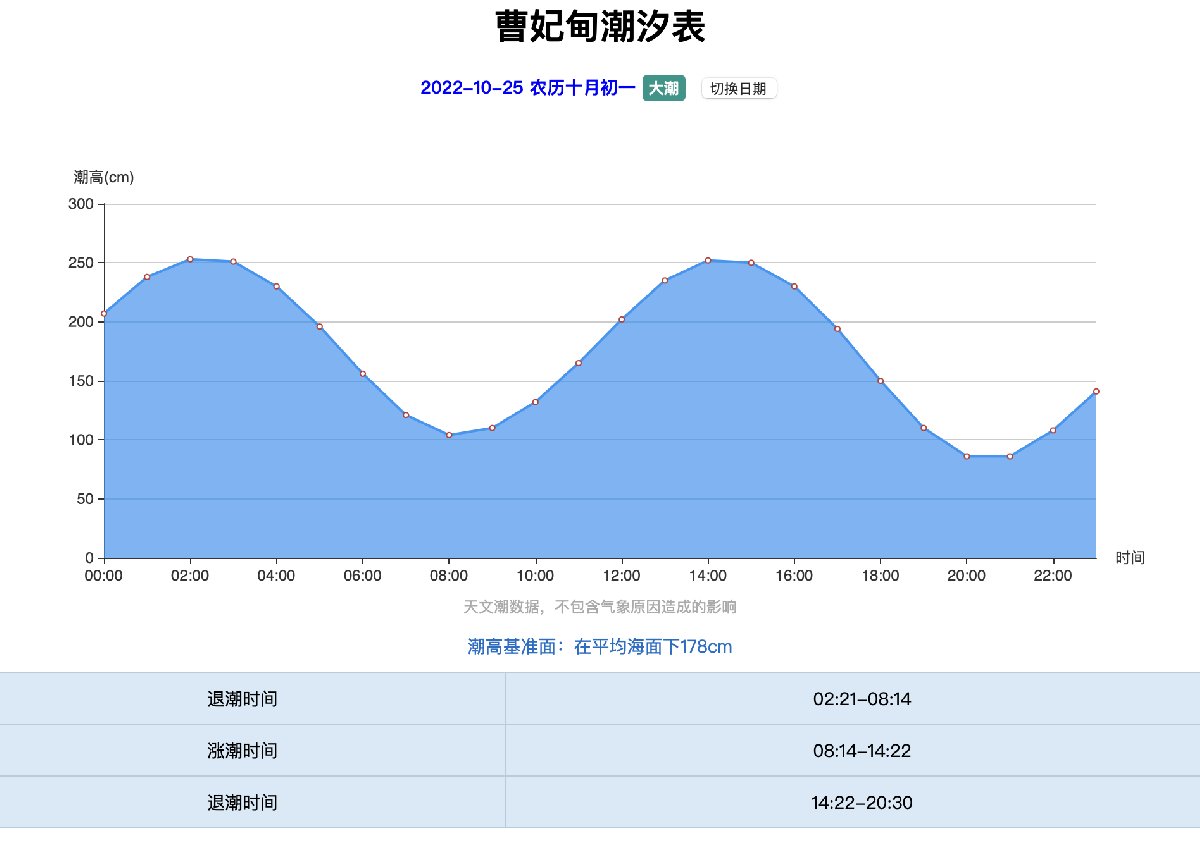Image resolution: width=1200 pixels, height=841 pixels.
Task: Click the 00:00 starting data point
Action: coord(104,313)
